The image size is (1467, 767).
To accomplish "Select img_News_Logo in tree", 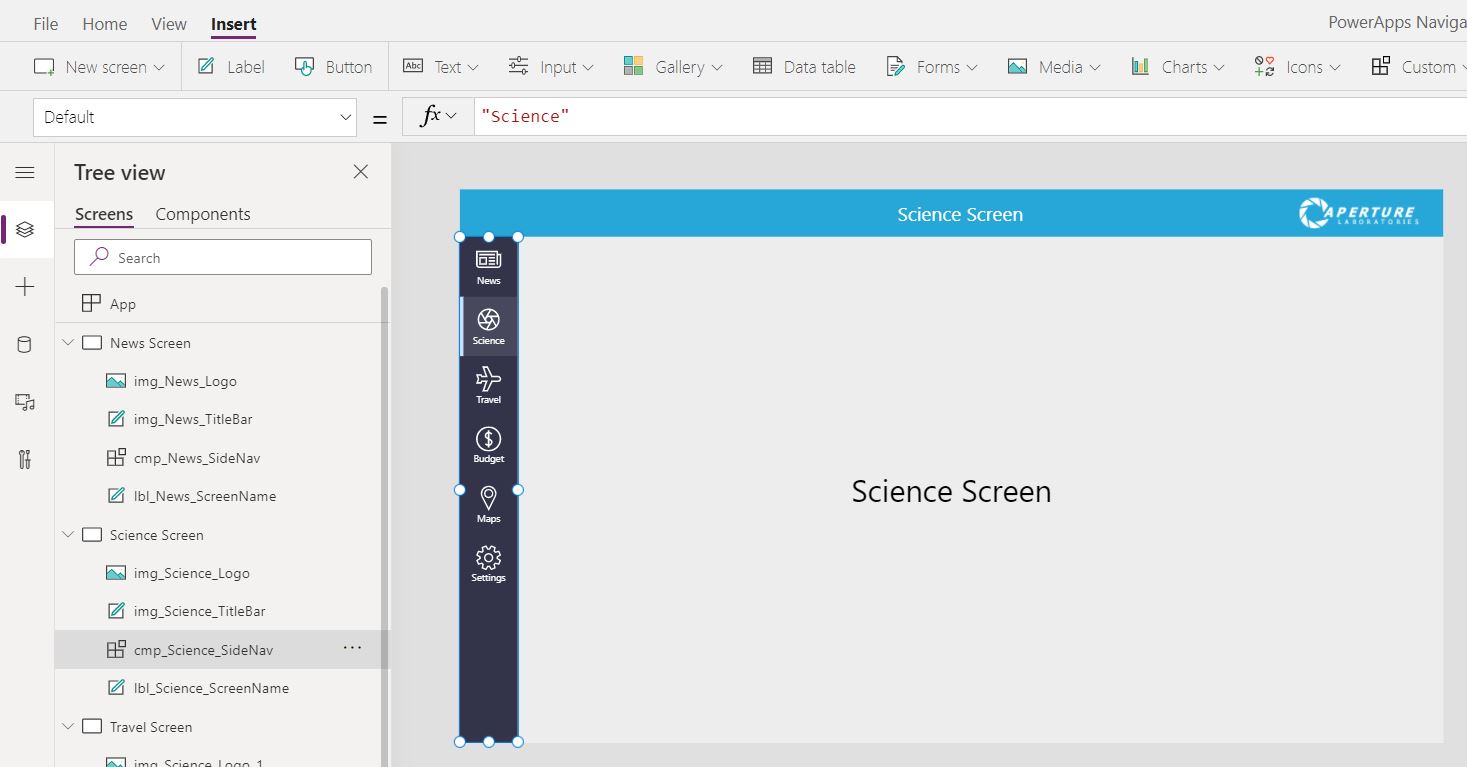I will tap(185, 381).
